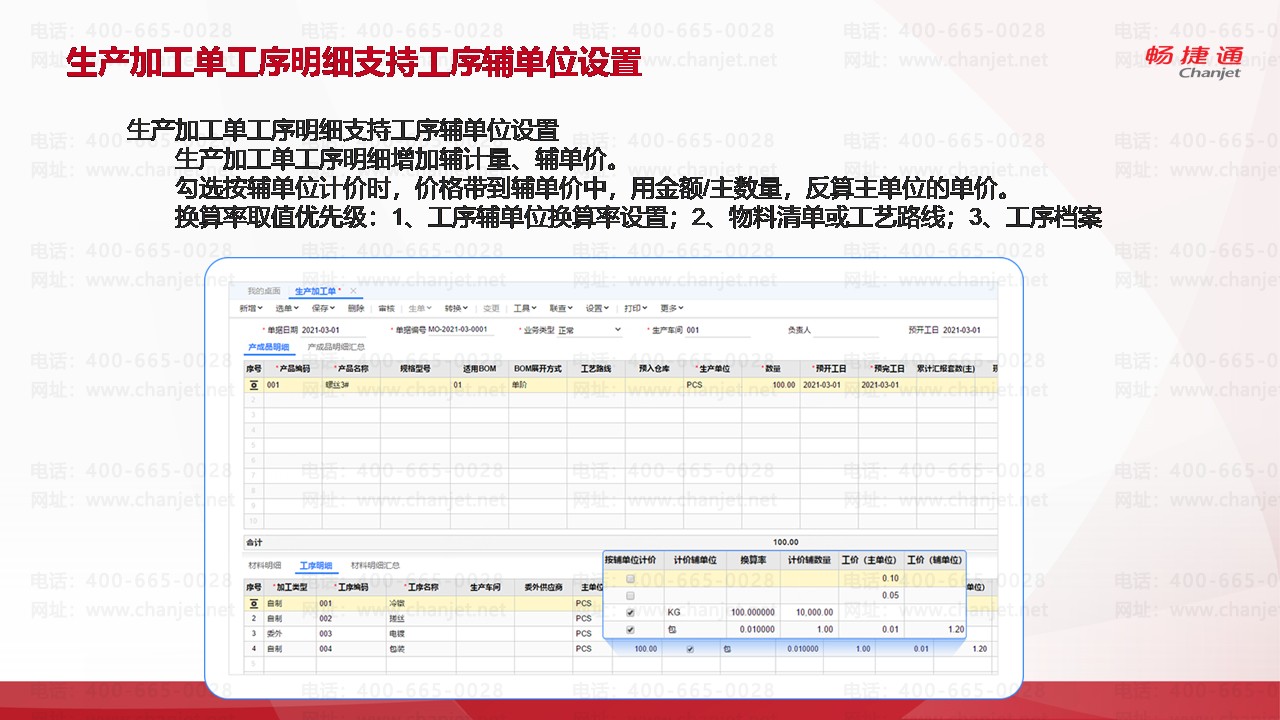Click the row menu icon beside 冷镦
Image resolution: width=1280 pixels, height=720 pixels.
[x=254, y=603]
